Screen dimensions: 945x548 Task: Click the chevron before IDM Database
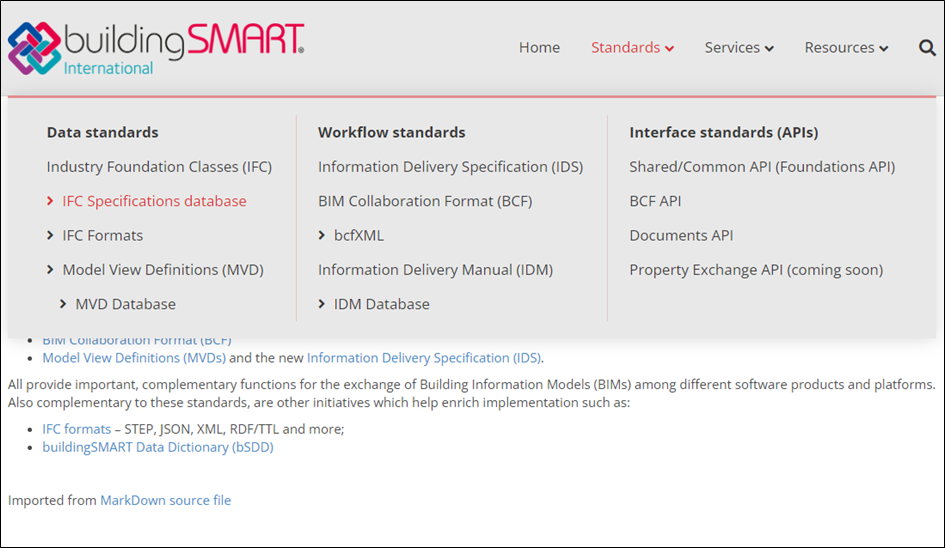[x=321, y=304]
